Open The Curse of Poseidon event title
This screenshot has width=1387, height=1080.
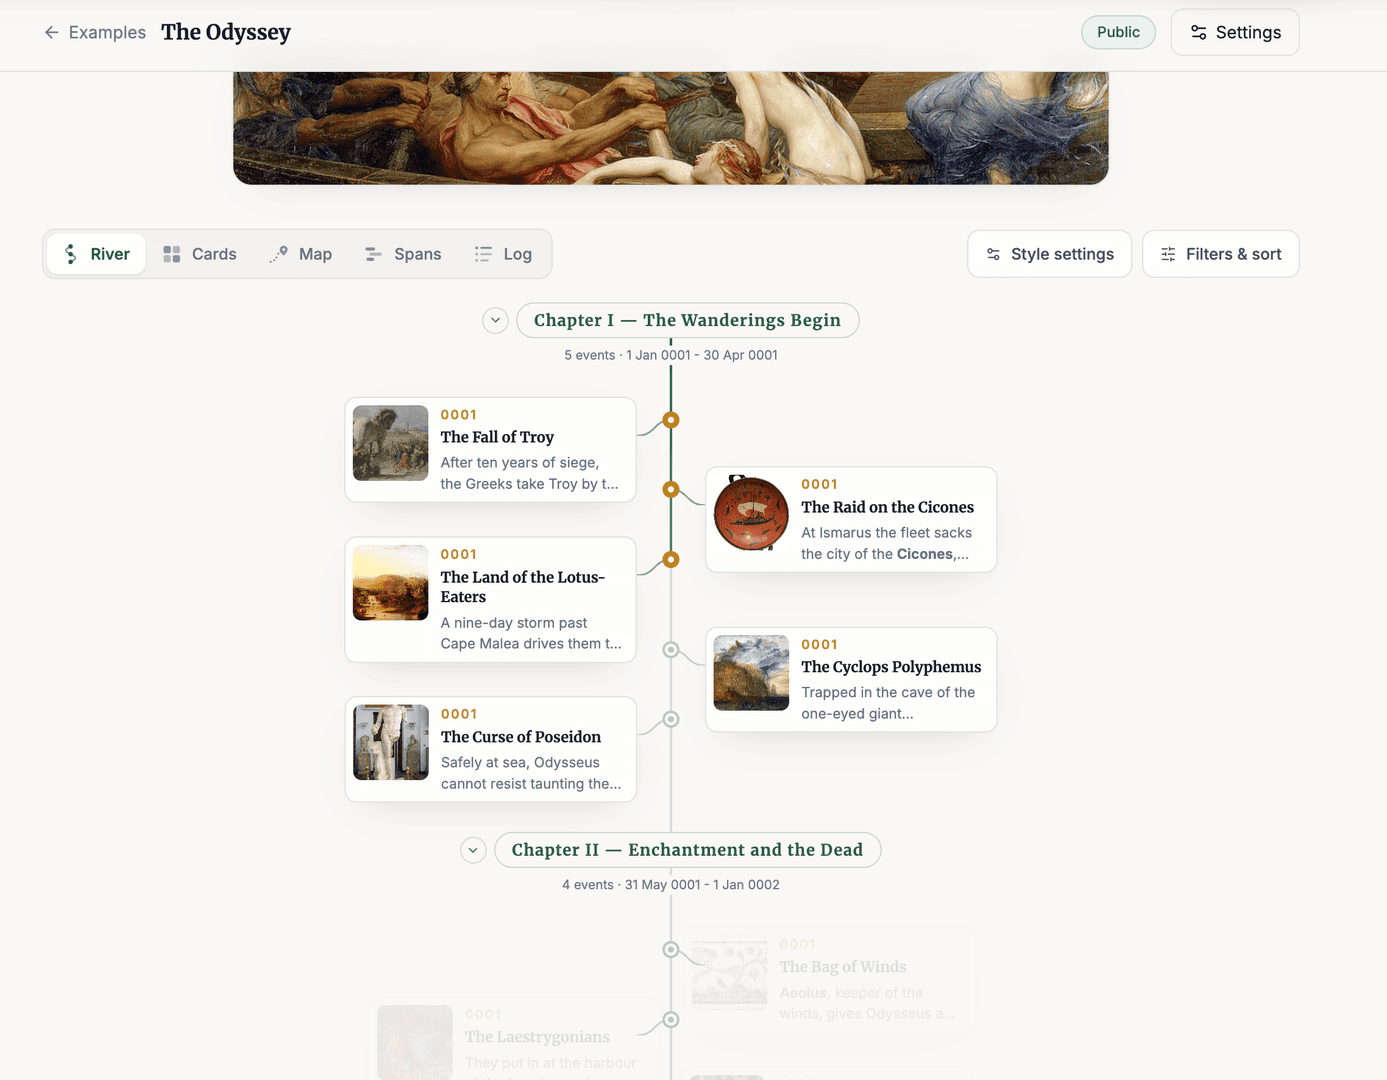point(521,737)
